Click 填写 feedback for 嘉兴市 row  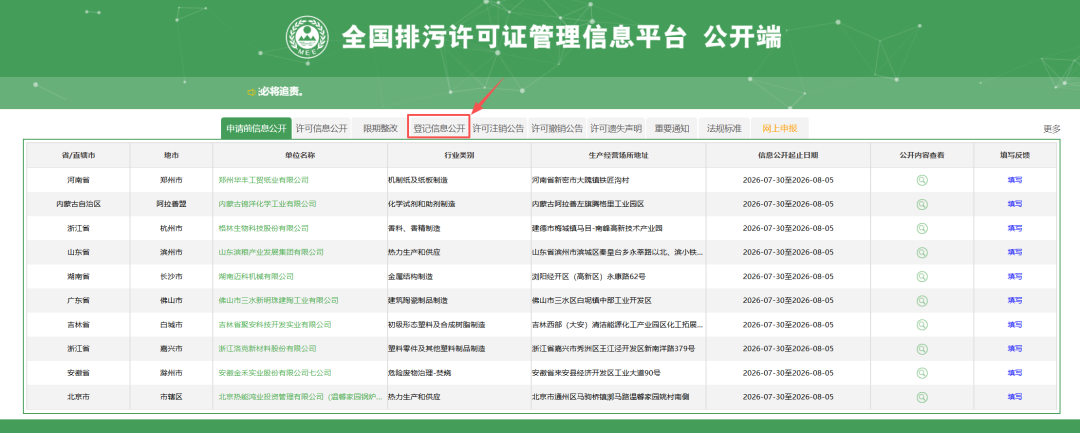pyautogui.click(x=1015, y=349)
